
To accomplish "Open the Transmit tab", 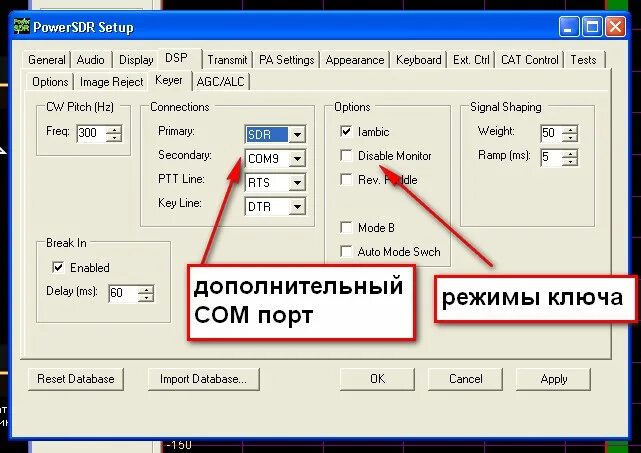I will point(227,60).
